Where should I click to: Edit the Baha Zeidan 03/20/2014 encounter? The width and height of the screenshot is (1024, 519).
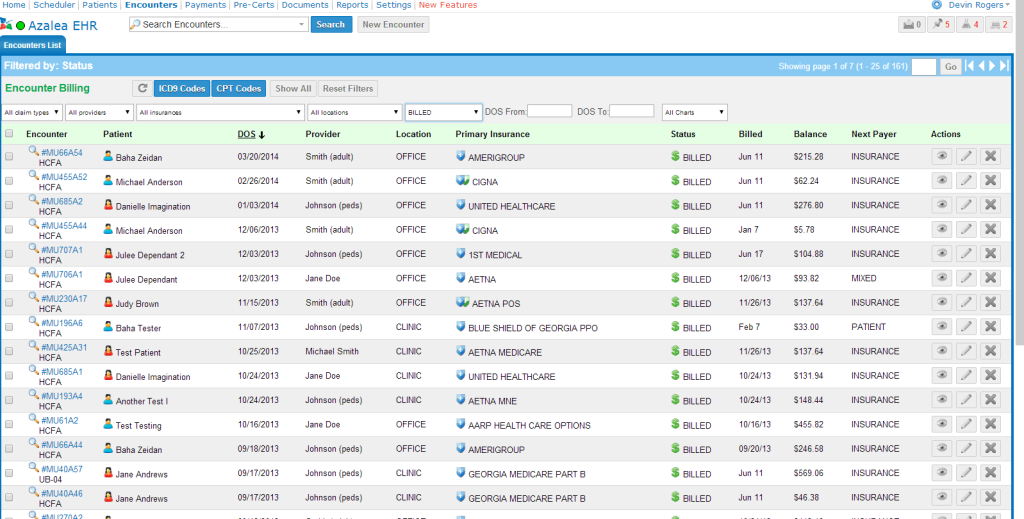click(x=966, y=157)
